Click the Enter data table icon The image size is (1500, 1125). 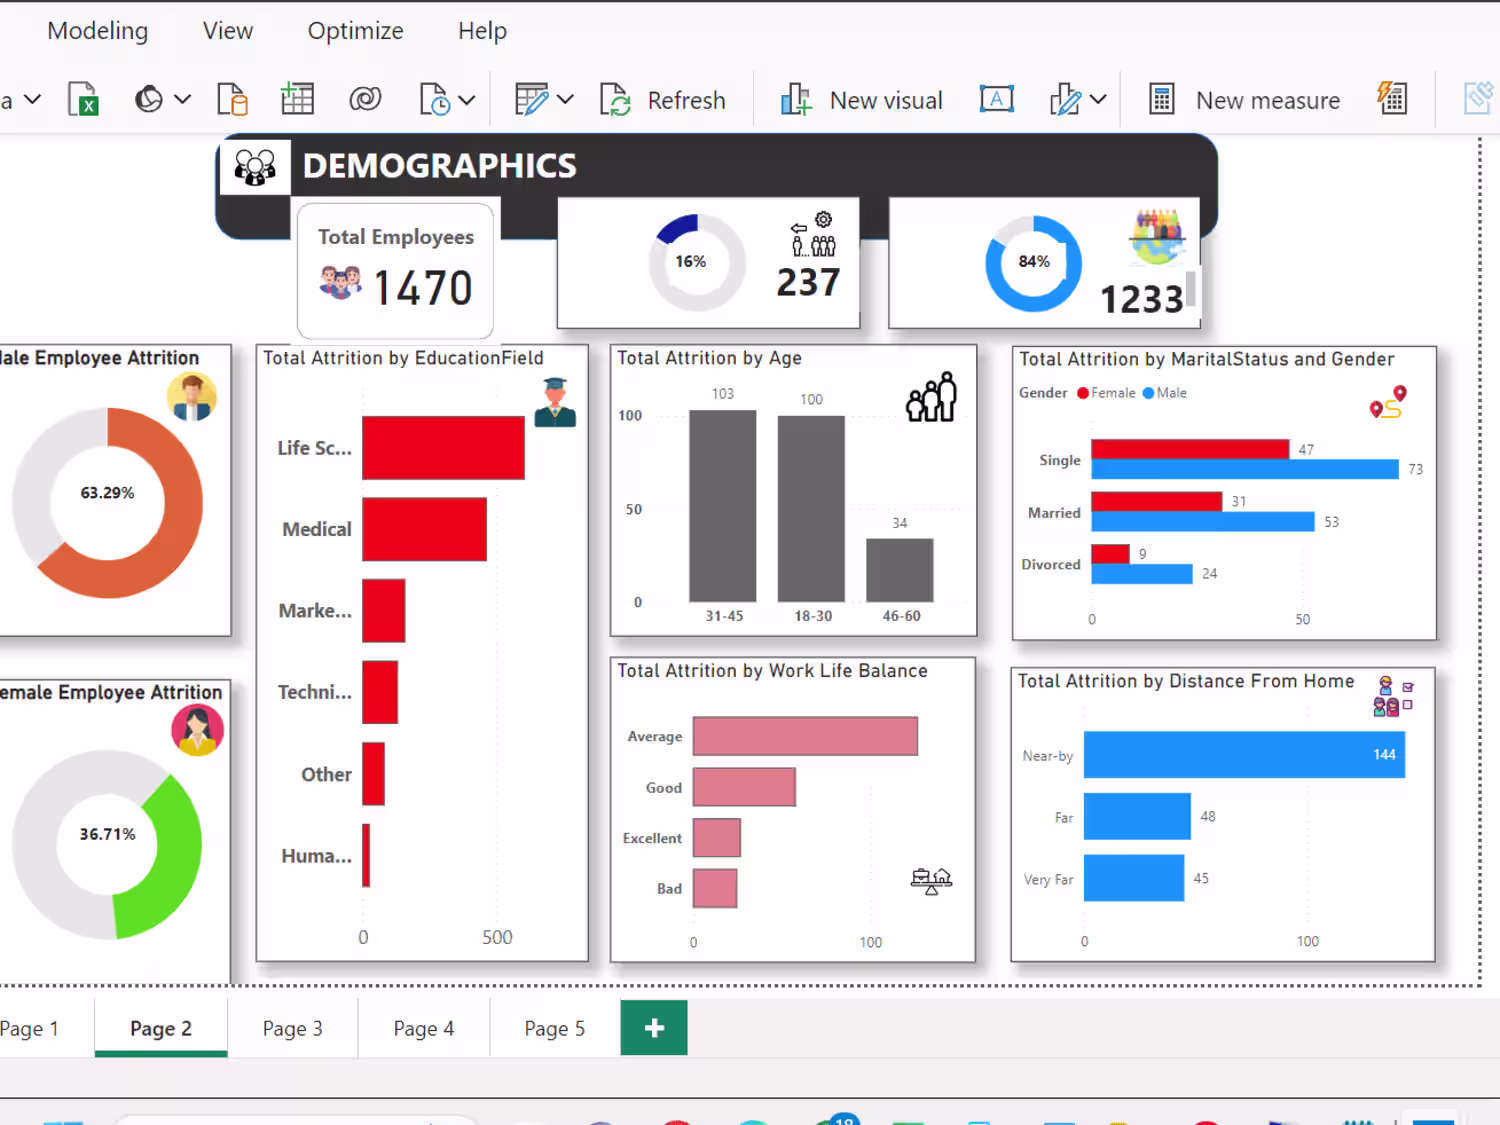click(x=297, y=100)
